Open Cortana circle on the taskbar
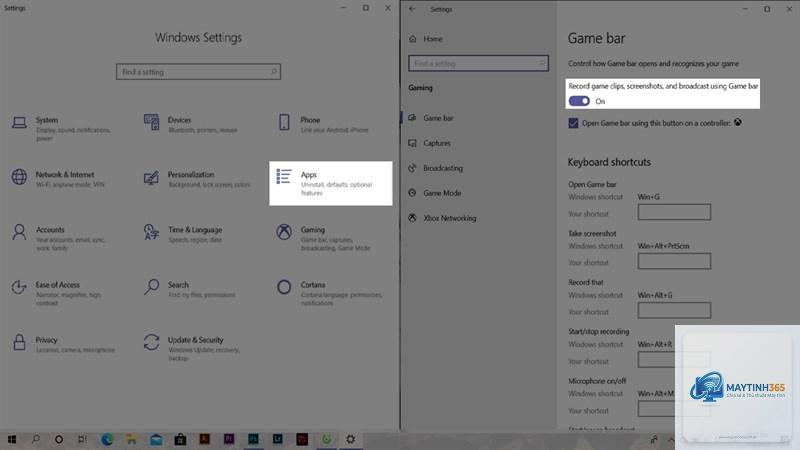This screenshot has width=800, height=450. pyautogui.click(x=59, y=439)
